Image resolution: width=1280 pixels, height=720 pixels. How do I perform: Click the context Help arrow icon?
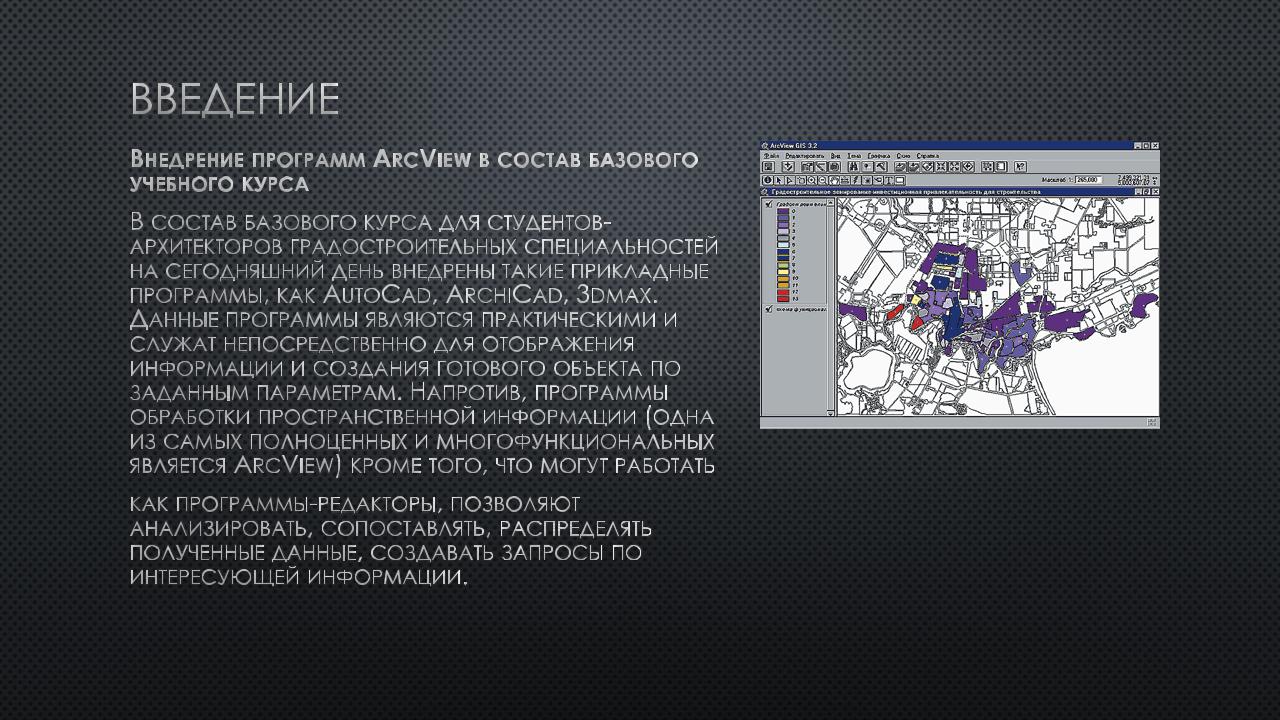tap(1020, 166)
